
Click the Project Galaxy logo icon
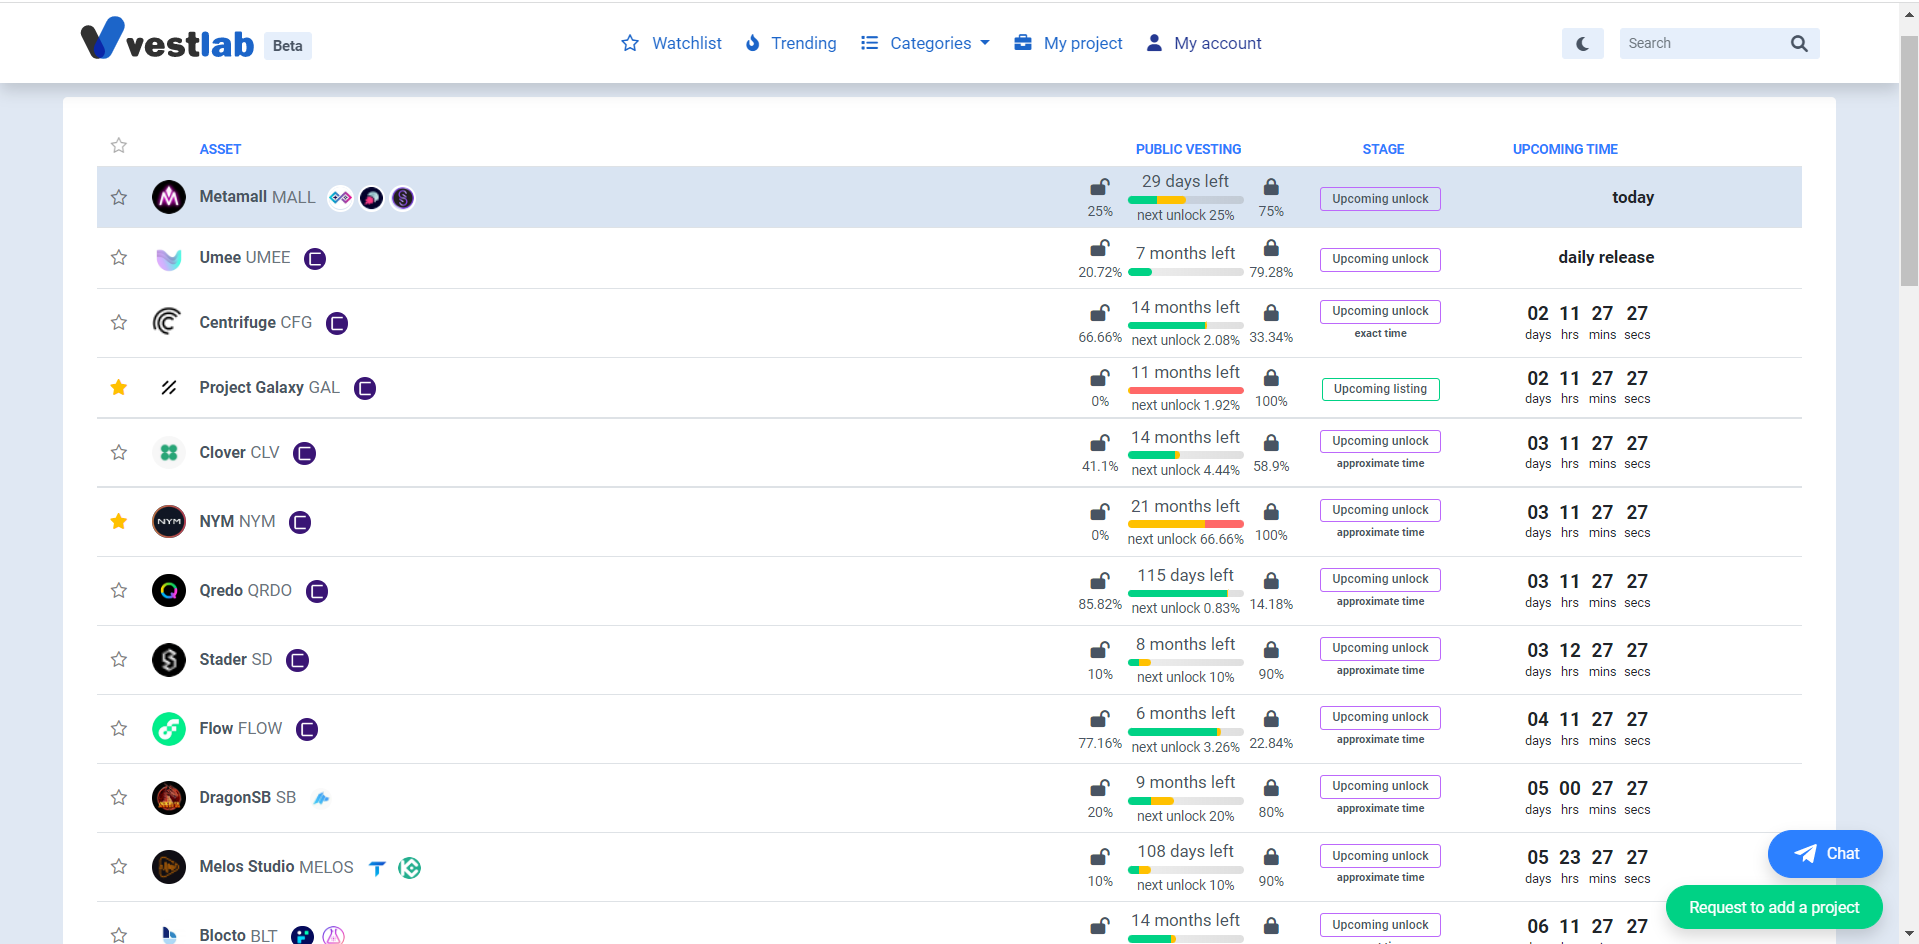(169, 387)
